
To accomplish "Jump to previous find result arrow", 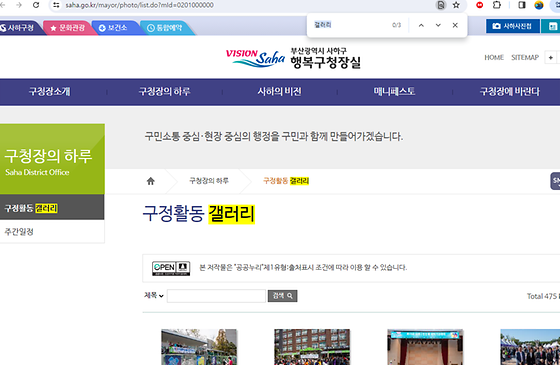I will (x=421, y=25).
